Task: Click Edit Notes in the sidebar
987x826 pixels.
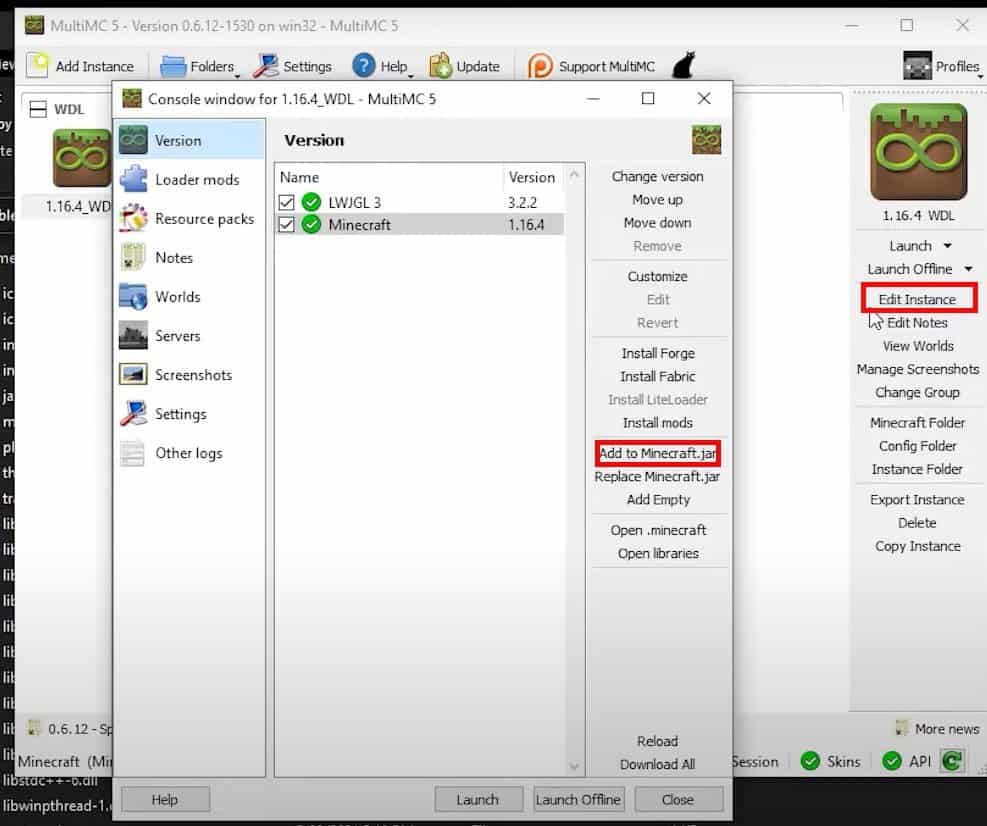Action: pyautogui.click(x=917, y=322)
